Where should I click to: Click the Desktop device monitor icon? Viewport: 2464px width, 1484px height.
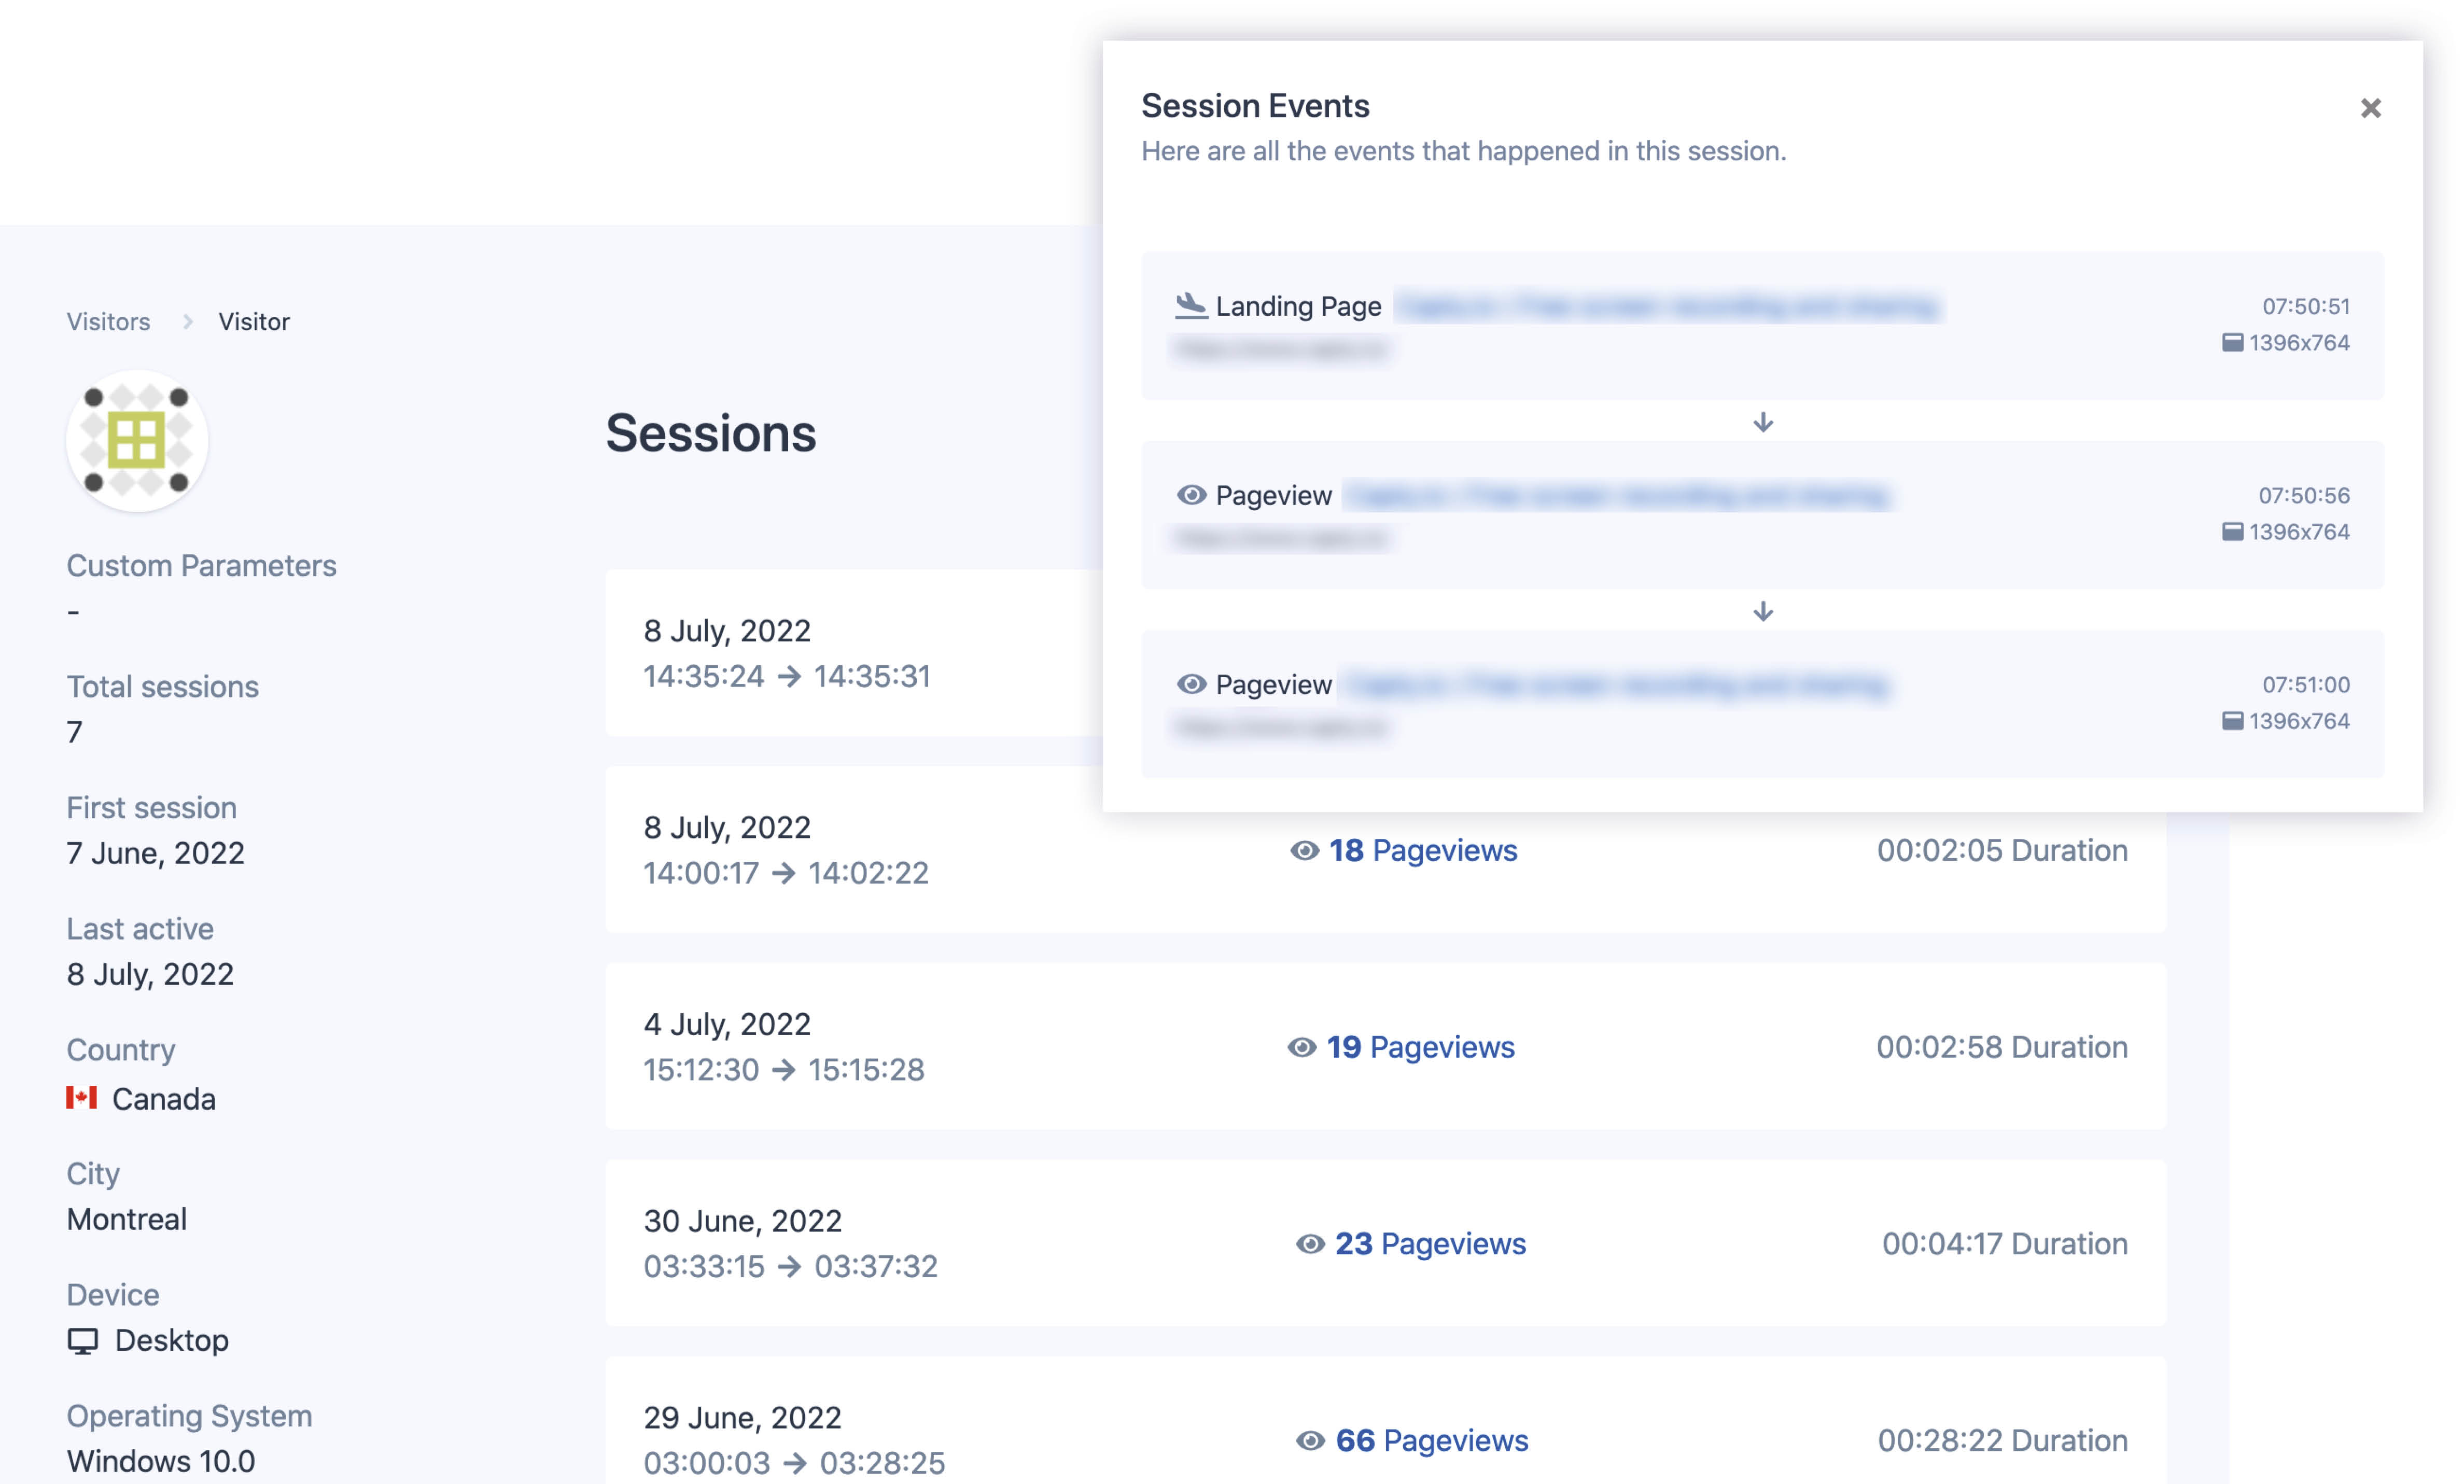pos(83,1341)
